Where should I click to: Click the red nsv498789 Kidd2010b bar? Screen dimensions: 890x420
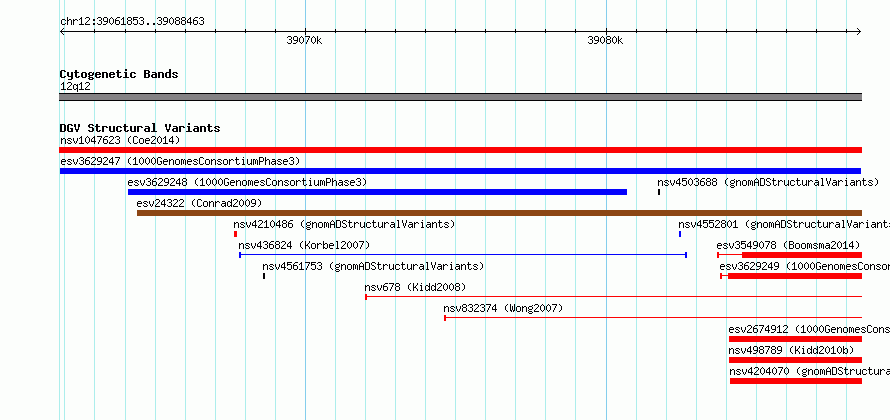(795, 360)
